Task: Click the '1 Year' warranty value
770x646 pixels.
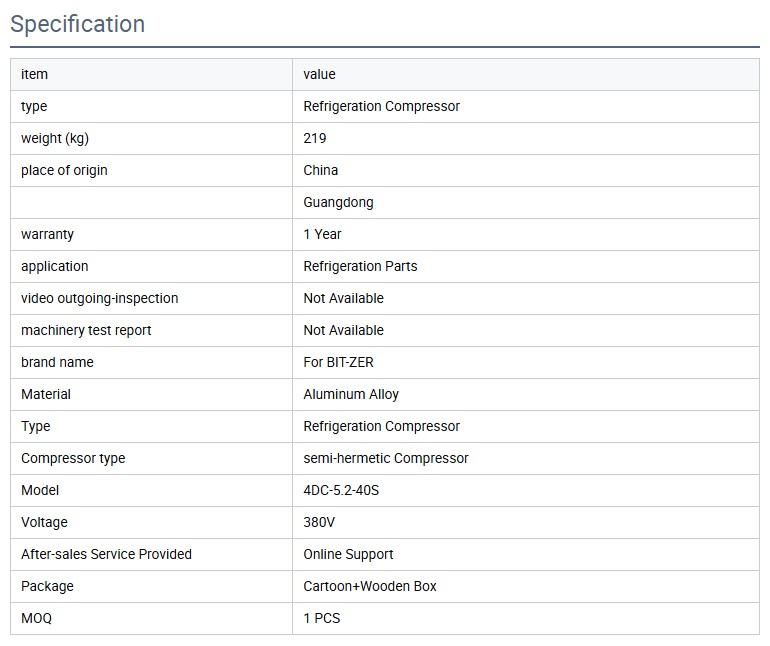Action: pyautogui.click(x=322, y=234)
